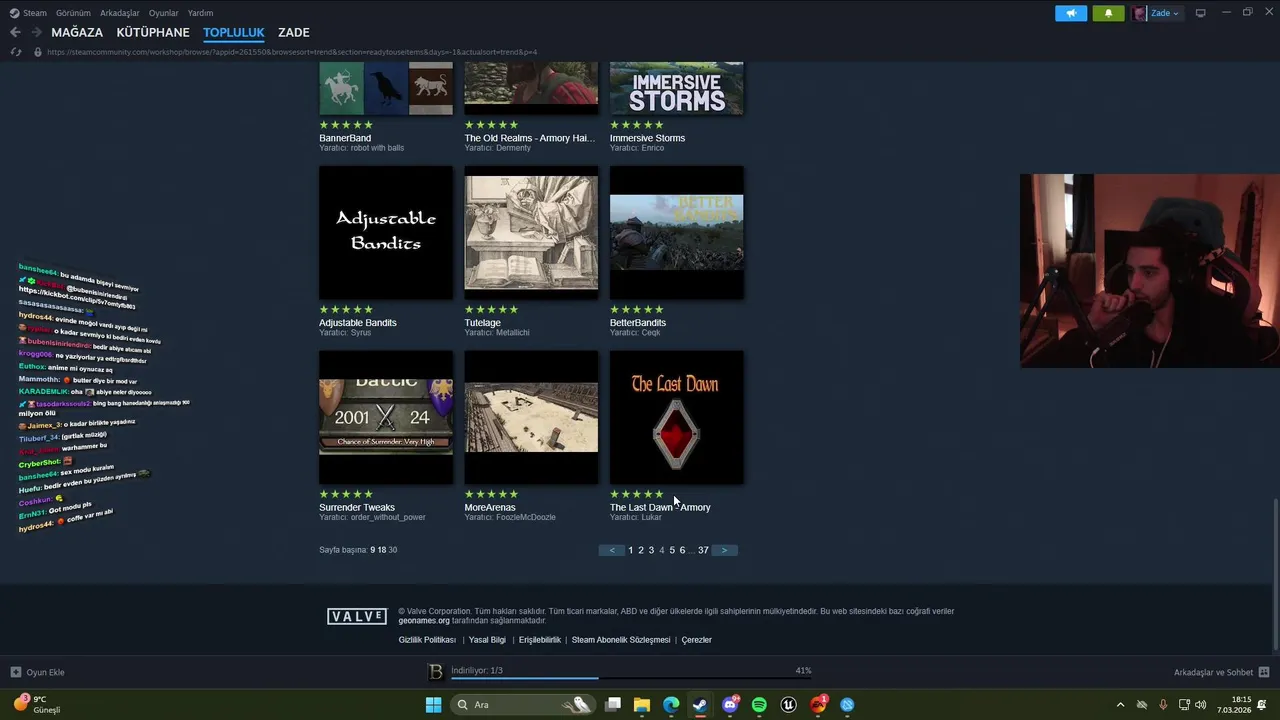This screenshot has width=1280, height=720.
Task: Open the Arkadaşlar menu
Action: [x=120, y=13]
